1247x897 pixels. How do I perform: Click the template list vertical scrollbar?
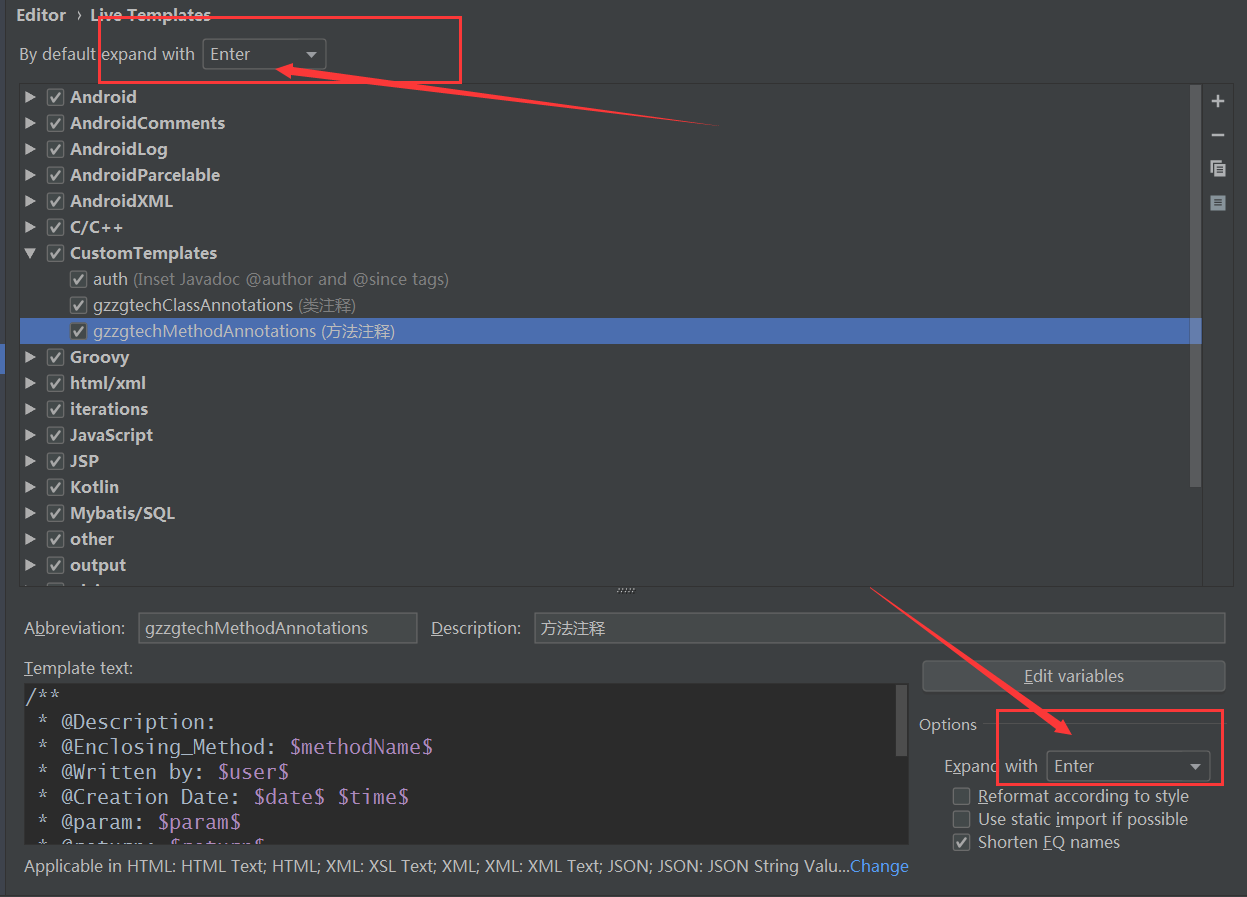coord(1195,286)
